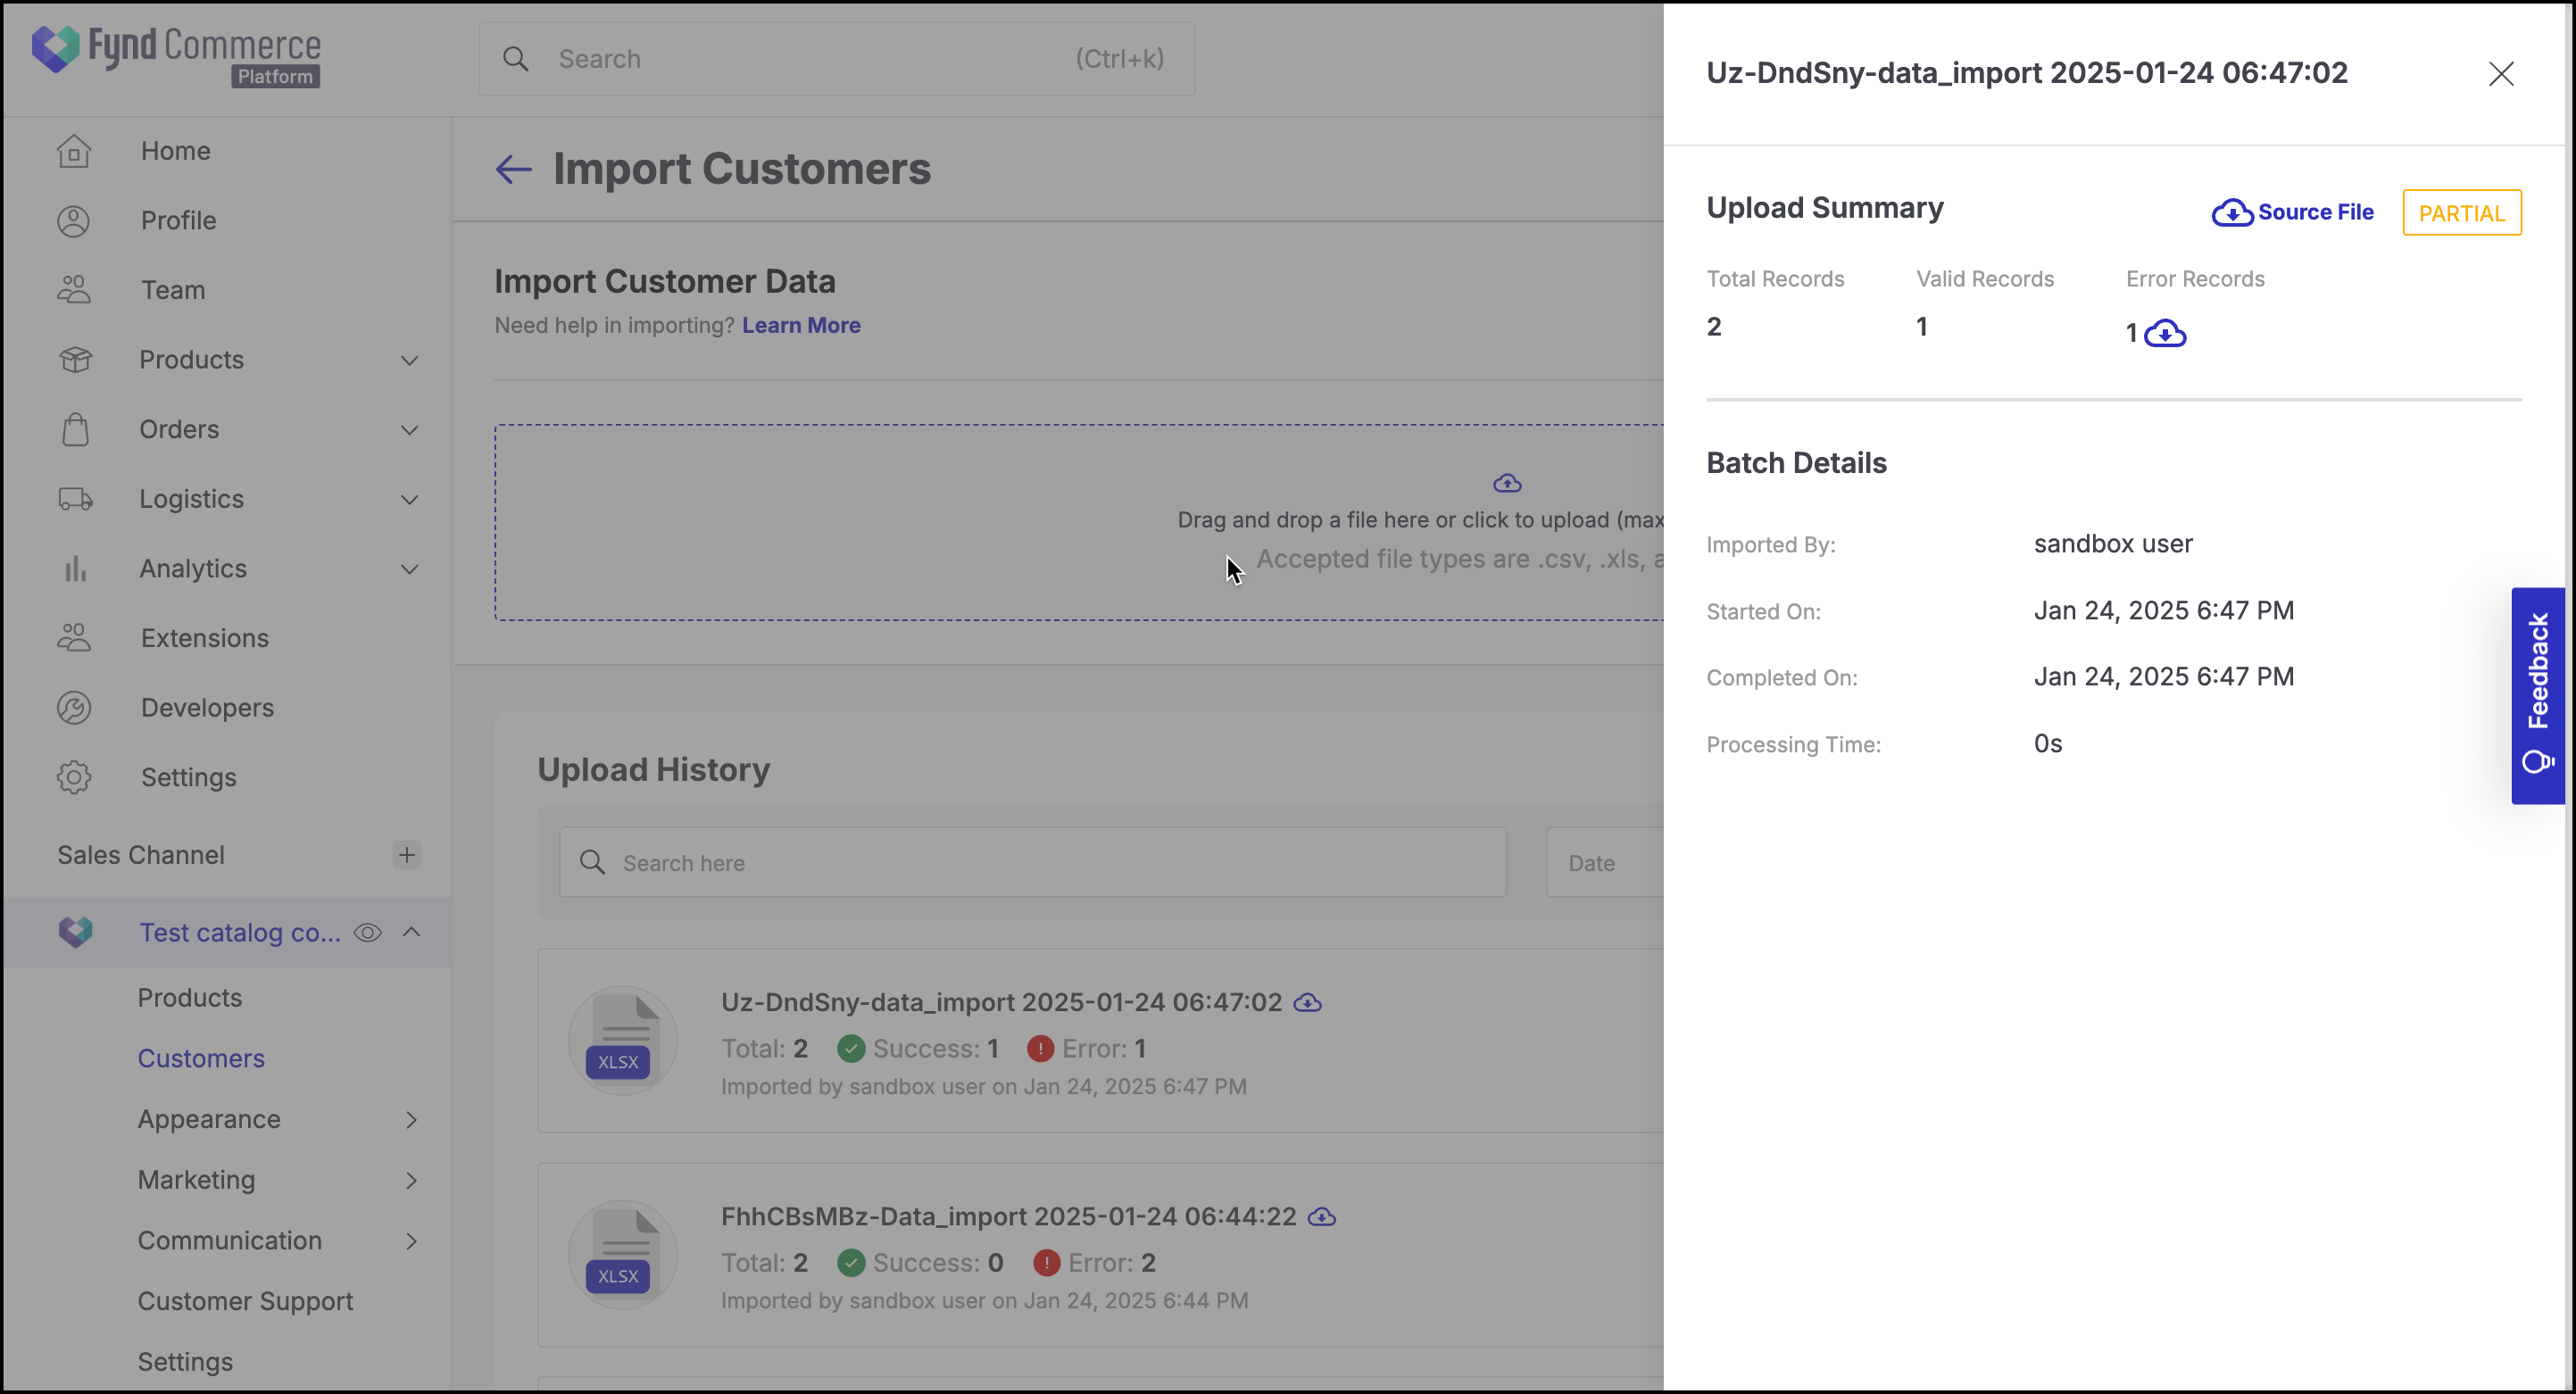Viewport: 2576px width, 1394px height.
Task: Click the Total Records label
Action: [x=1775, y=279]
